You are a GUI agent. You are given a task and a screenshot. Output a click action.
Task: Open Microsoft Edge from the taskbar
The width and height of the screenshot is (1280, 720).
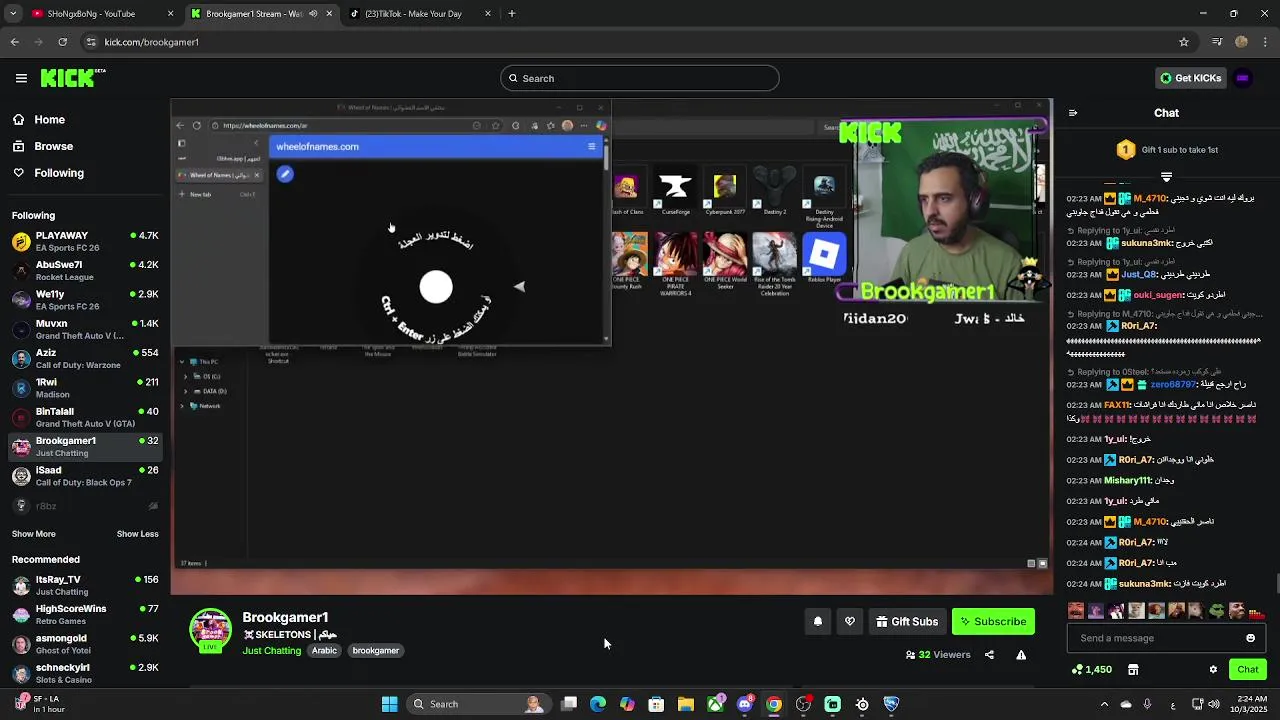598,704
